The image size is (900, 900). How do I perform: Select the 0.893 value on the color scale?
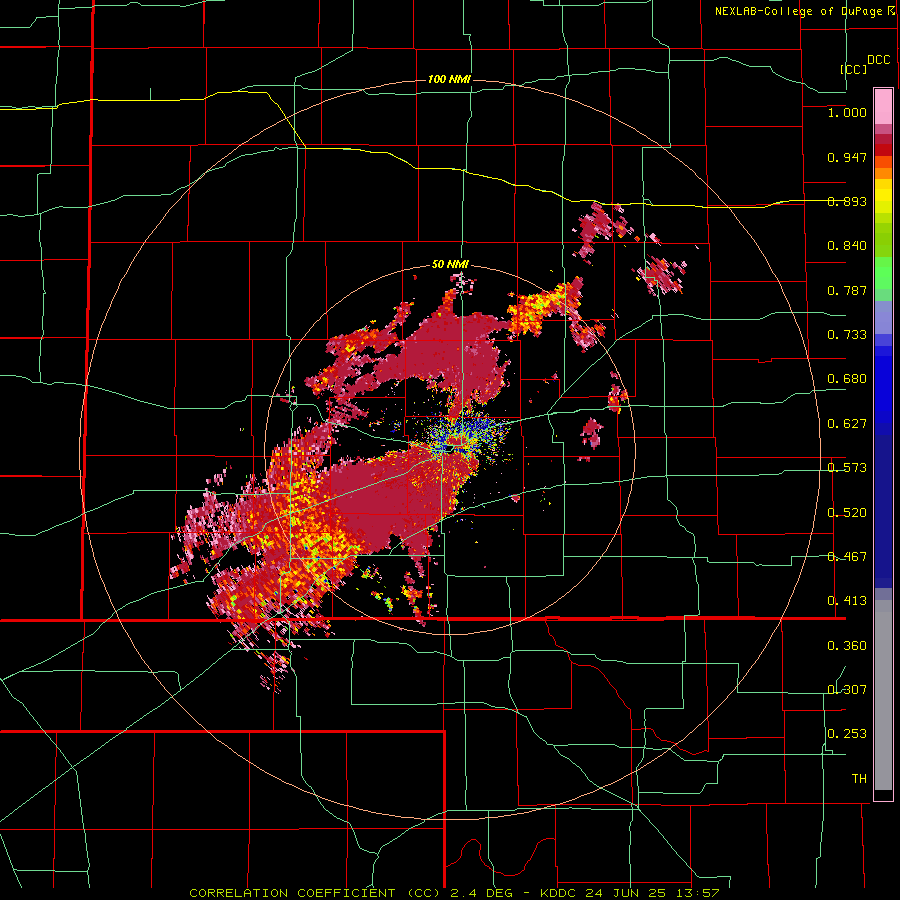847,201
